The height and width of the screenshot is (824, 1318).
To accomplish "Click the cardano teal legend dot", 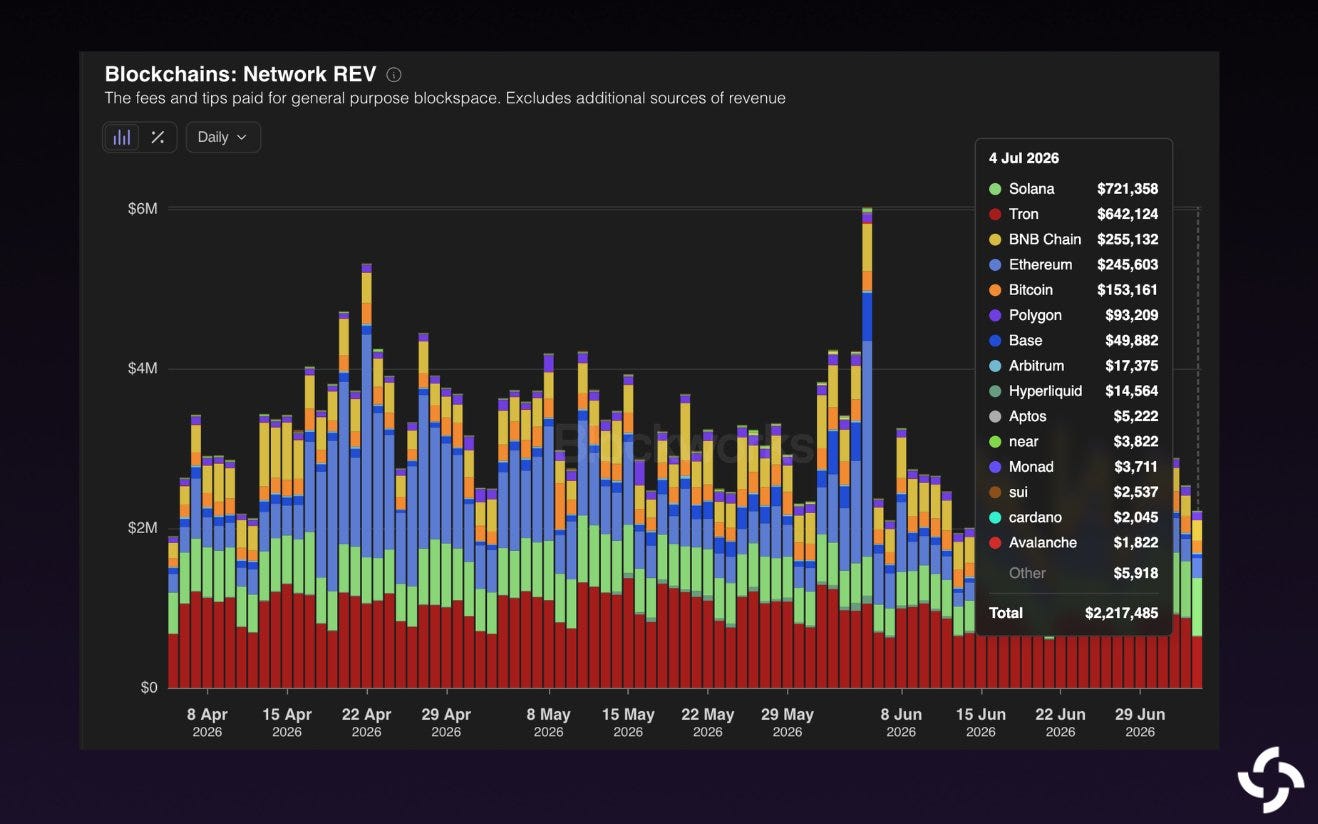I will tap(995, 518).
